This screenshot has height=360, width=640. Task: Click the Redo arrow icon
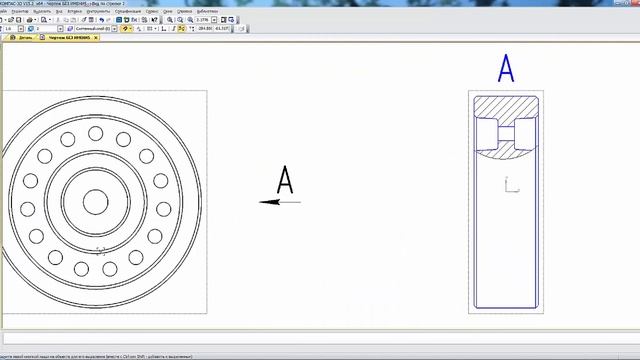pos(108,20)
